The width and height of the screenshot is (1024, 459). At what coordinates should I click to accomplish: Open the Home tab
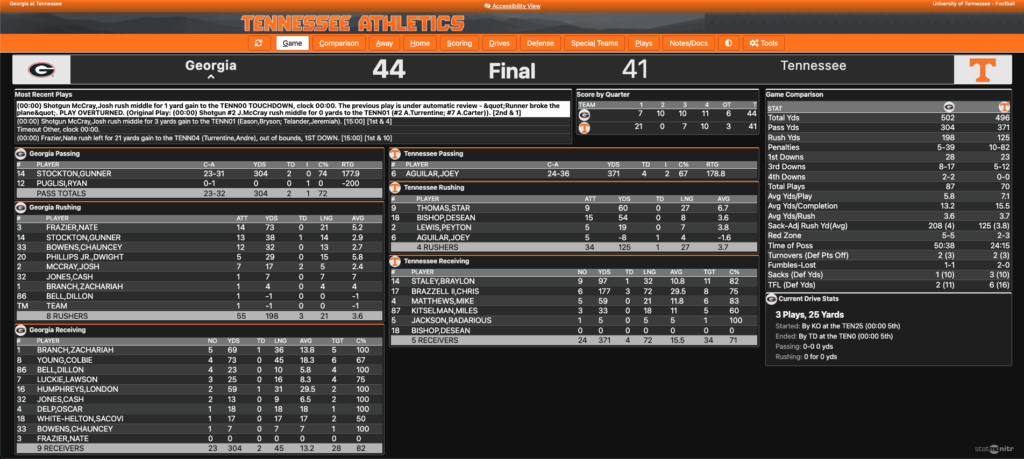[420, 43]
